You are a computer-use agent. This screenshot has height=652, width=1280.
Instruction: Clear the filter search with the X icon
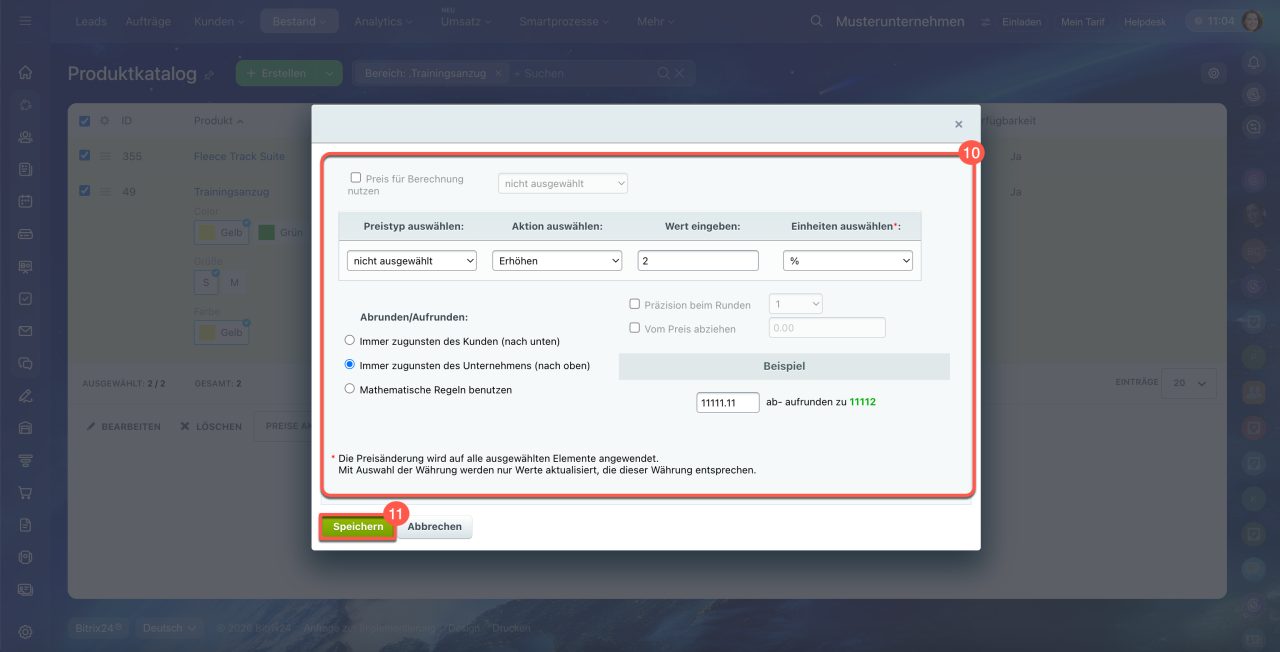click(680, 73)
